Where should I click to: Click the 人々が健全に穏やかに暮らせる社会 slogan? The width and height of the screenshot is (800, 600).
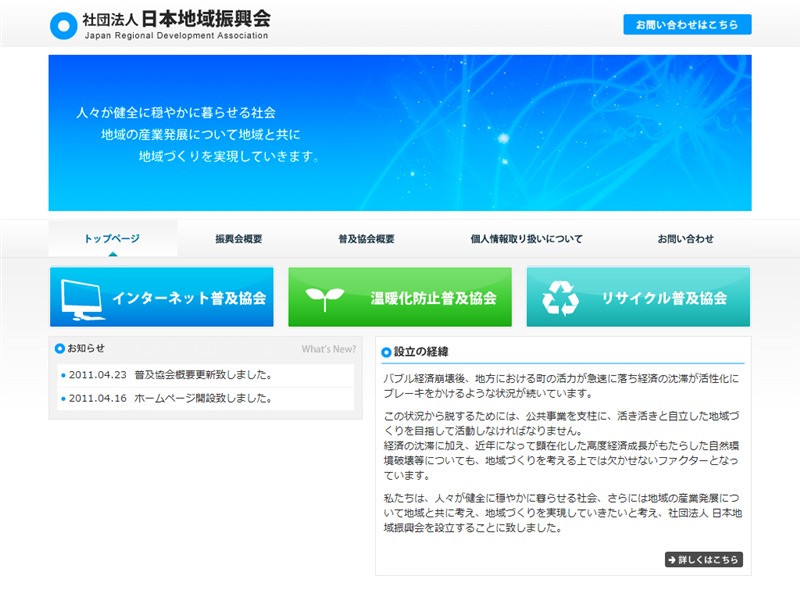176,113
